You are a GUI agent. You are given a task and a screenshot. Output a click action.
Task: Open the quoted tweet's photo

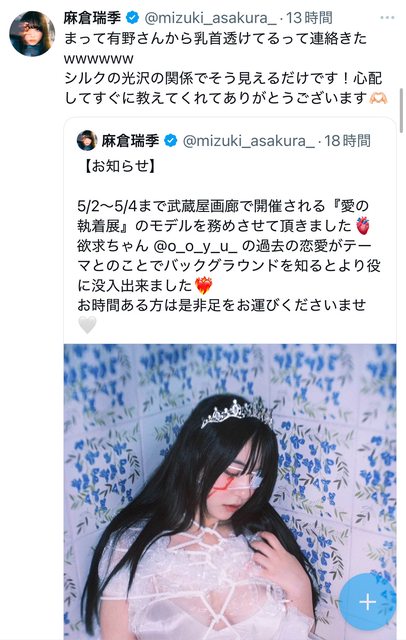(230, 492)
